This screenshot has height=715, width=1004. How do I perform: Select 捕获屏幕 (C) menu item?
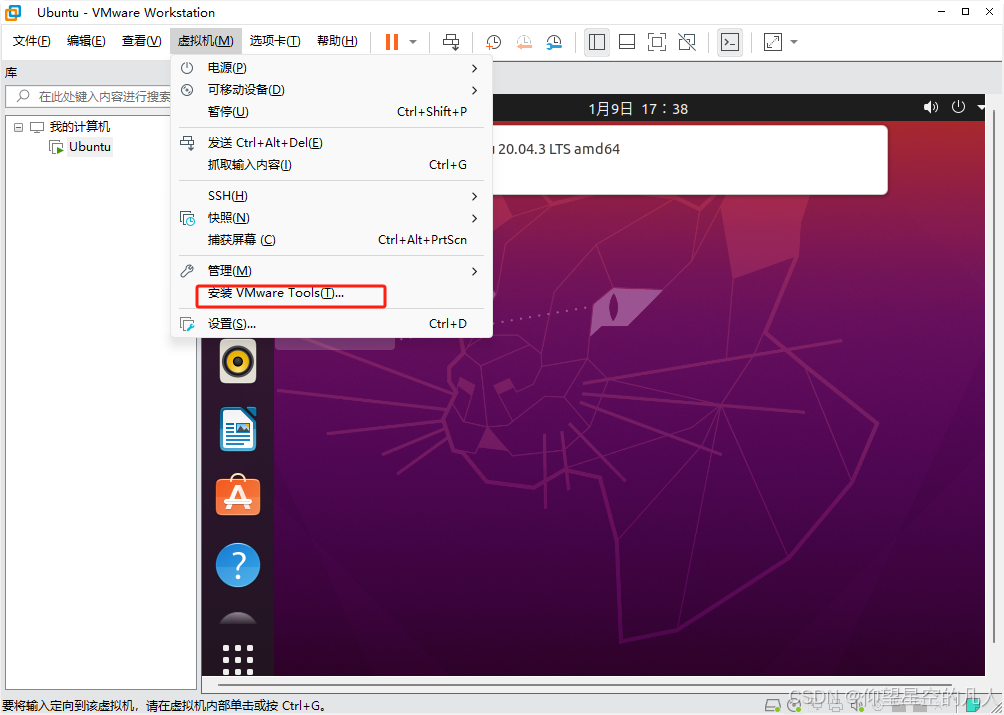[x=331, y=240]
